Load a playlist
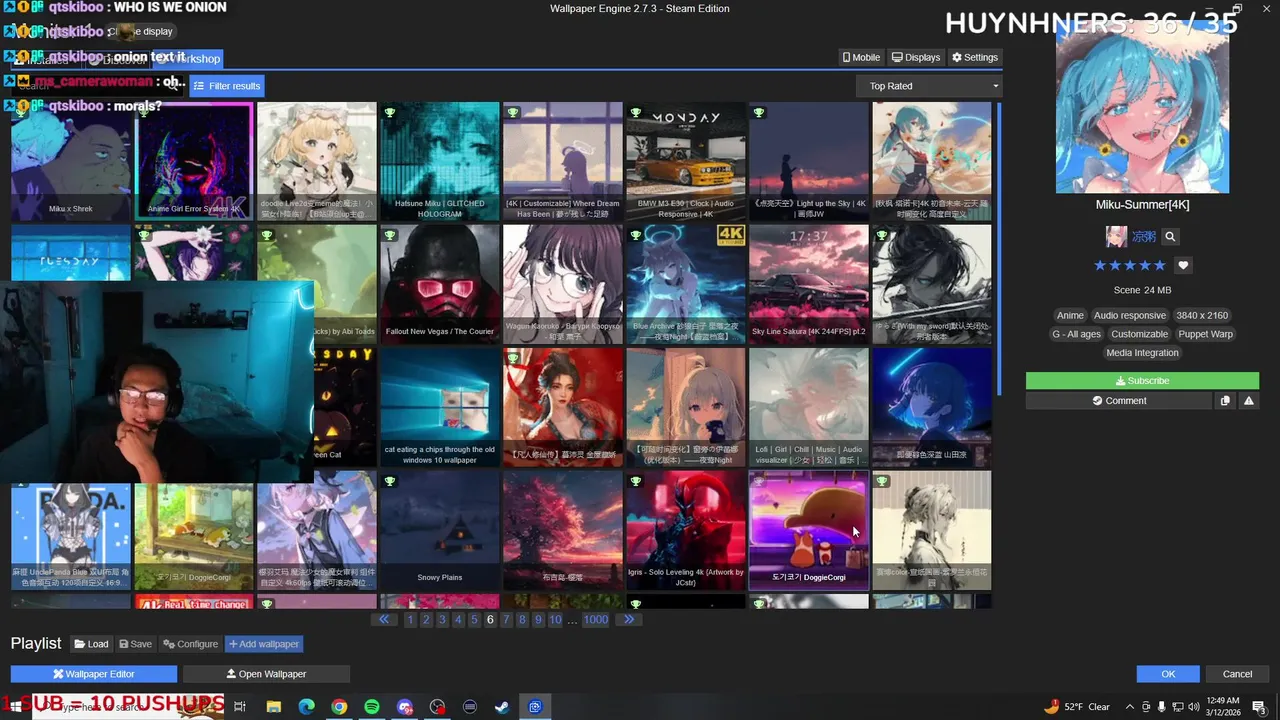Viewport: 1280px width, 720px height. [91, 644]
